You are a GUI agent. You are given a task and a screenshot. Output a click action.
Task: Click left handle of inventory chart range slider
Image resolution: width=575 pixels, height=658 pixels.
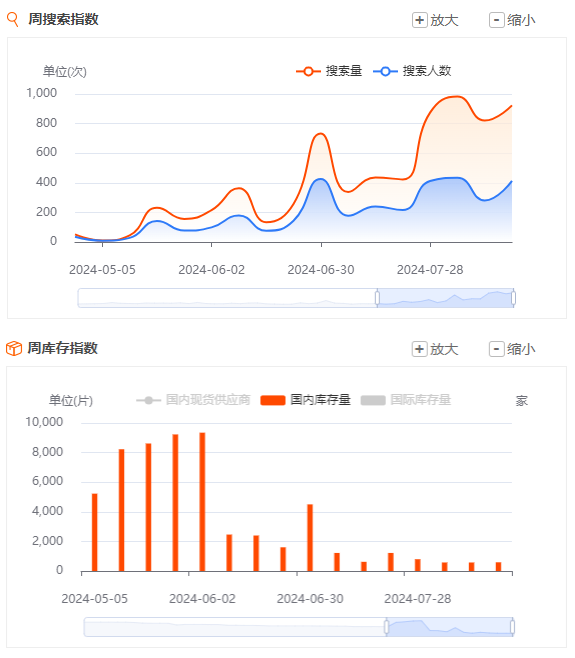click(x=386, y=627)
